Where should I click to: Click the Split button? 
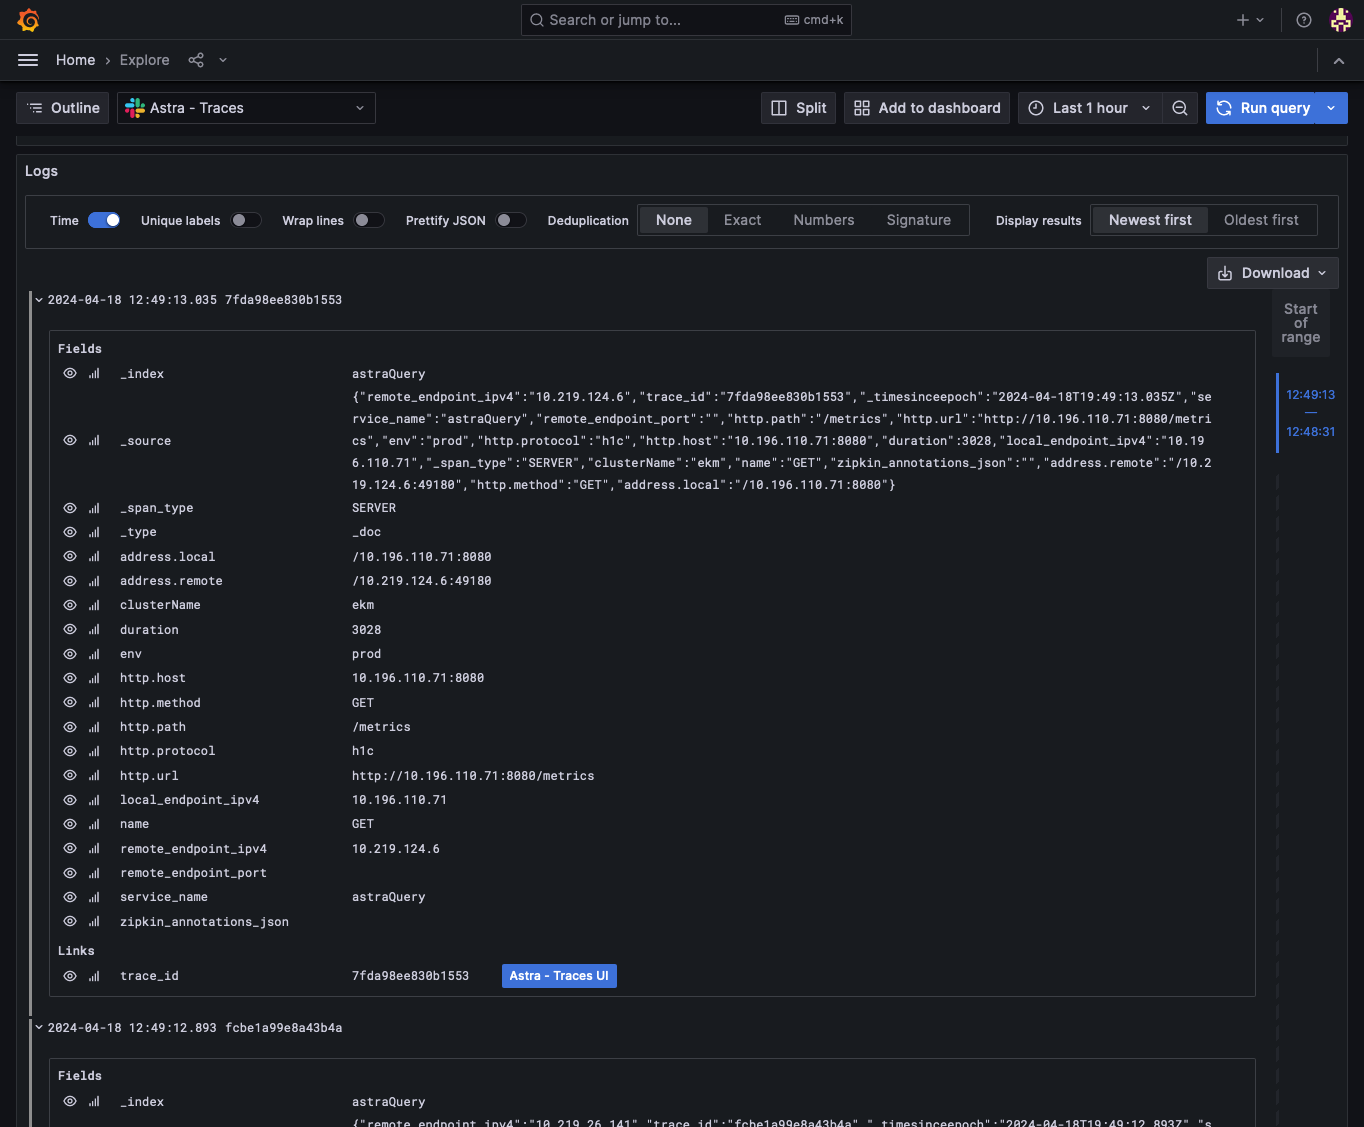click(799, 108)
